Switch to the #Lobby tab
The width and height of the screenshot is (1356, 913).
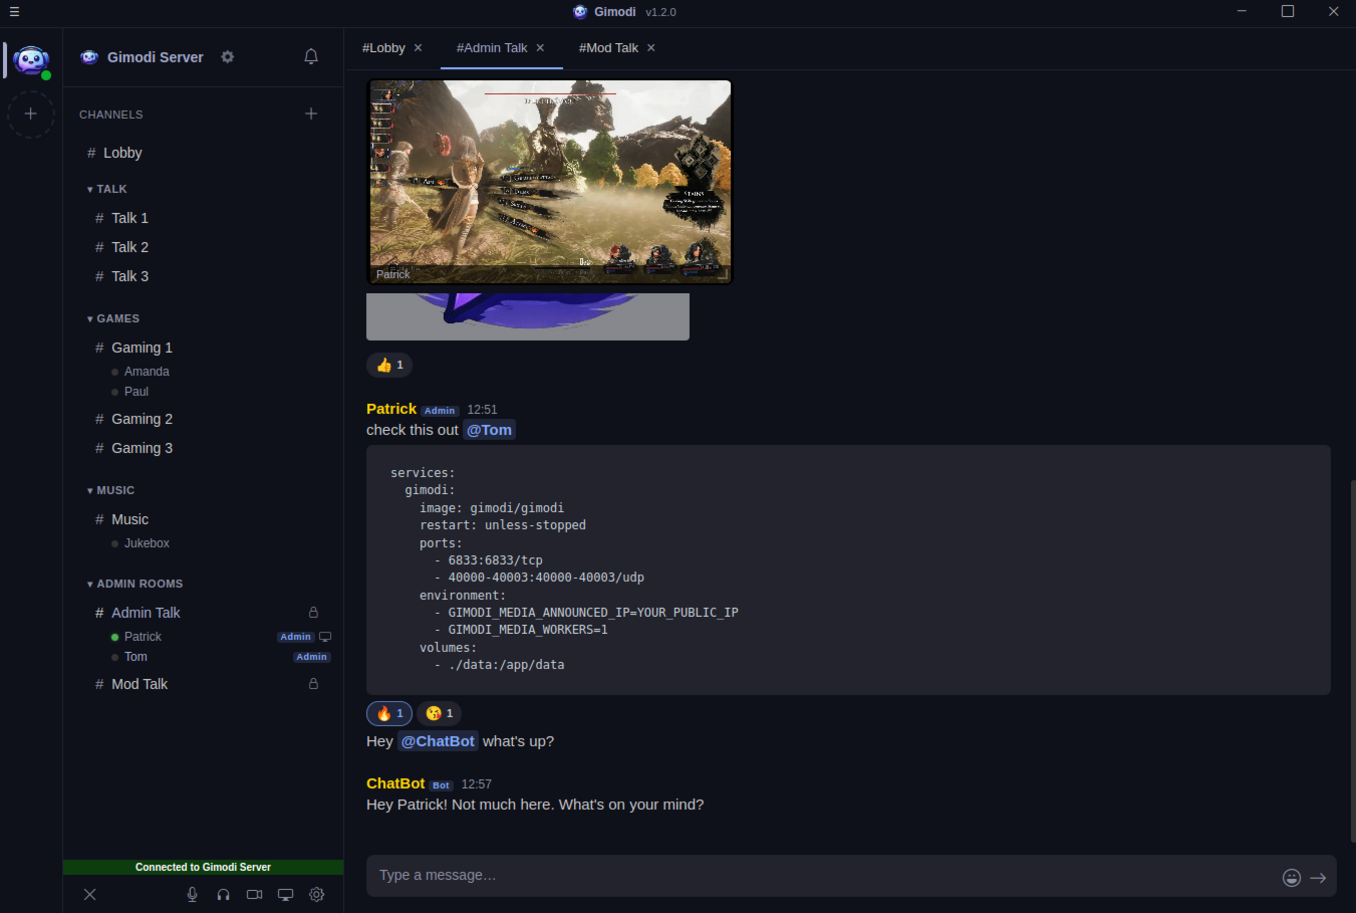(383, 47)
